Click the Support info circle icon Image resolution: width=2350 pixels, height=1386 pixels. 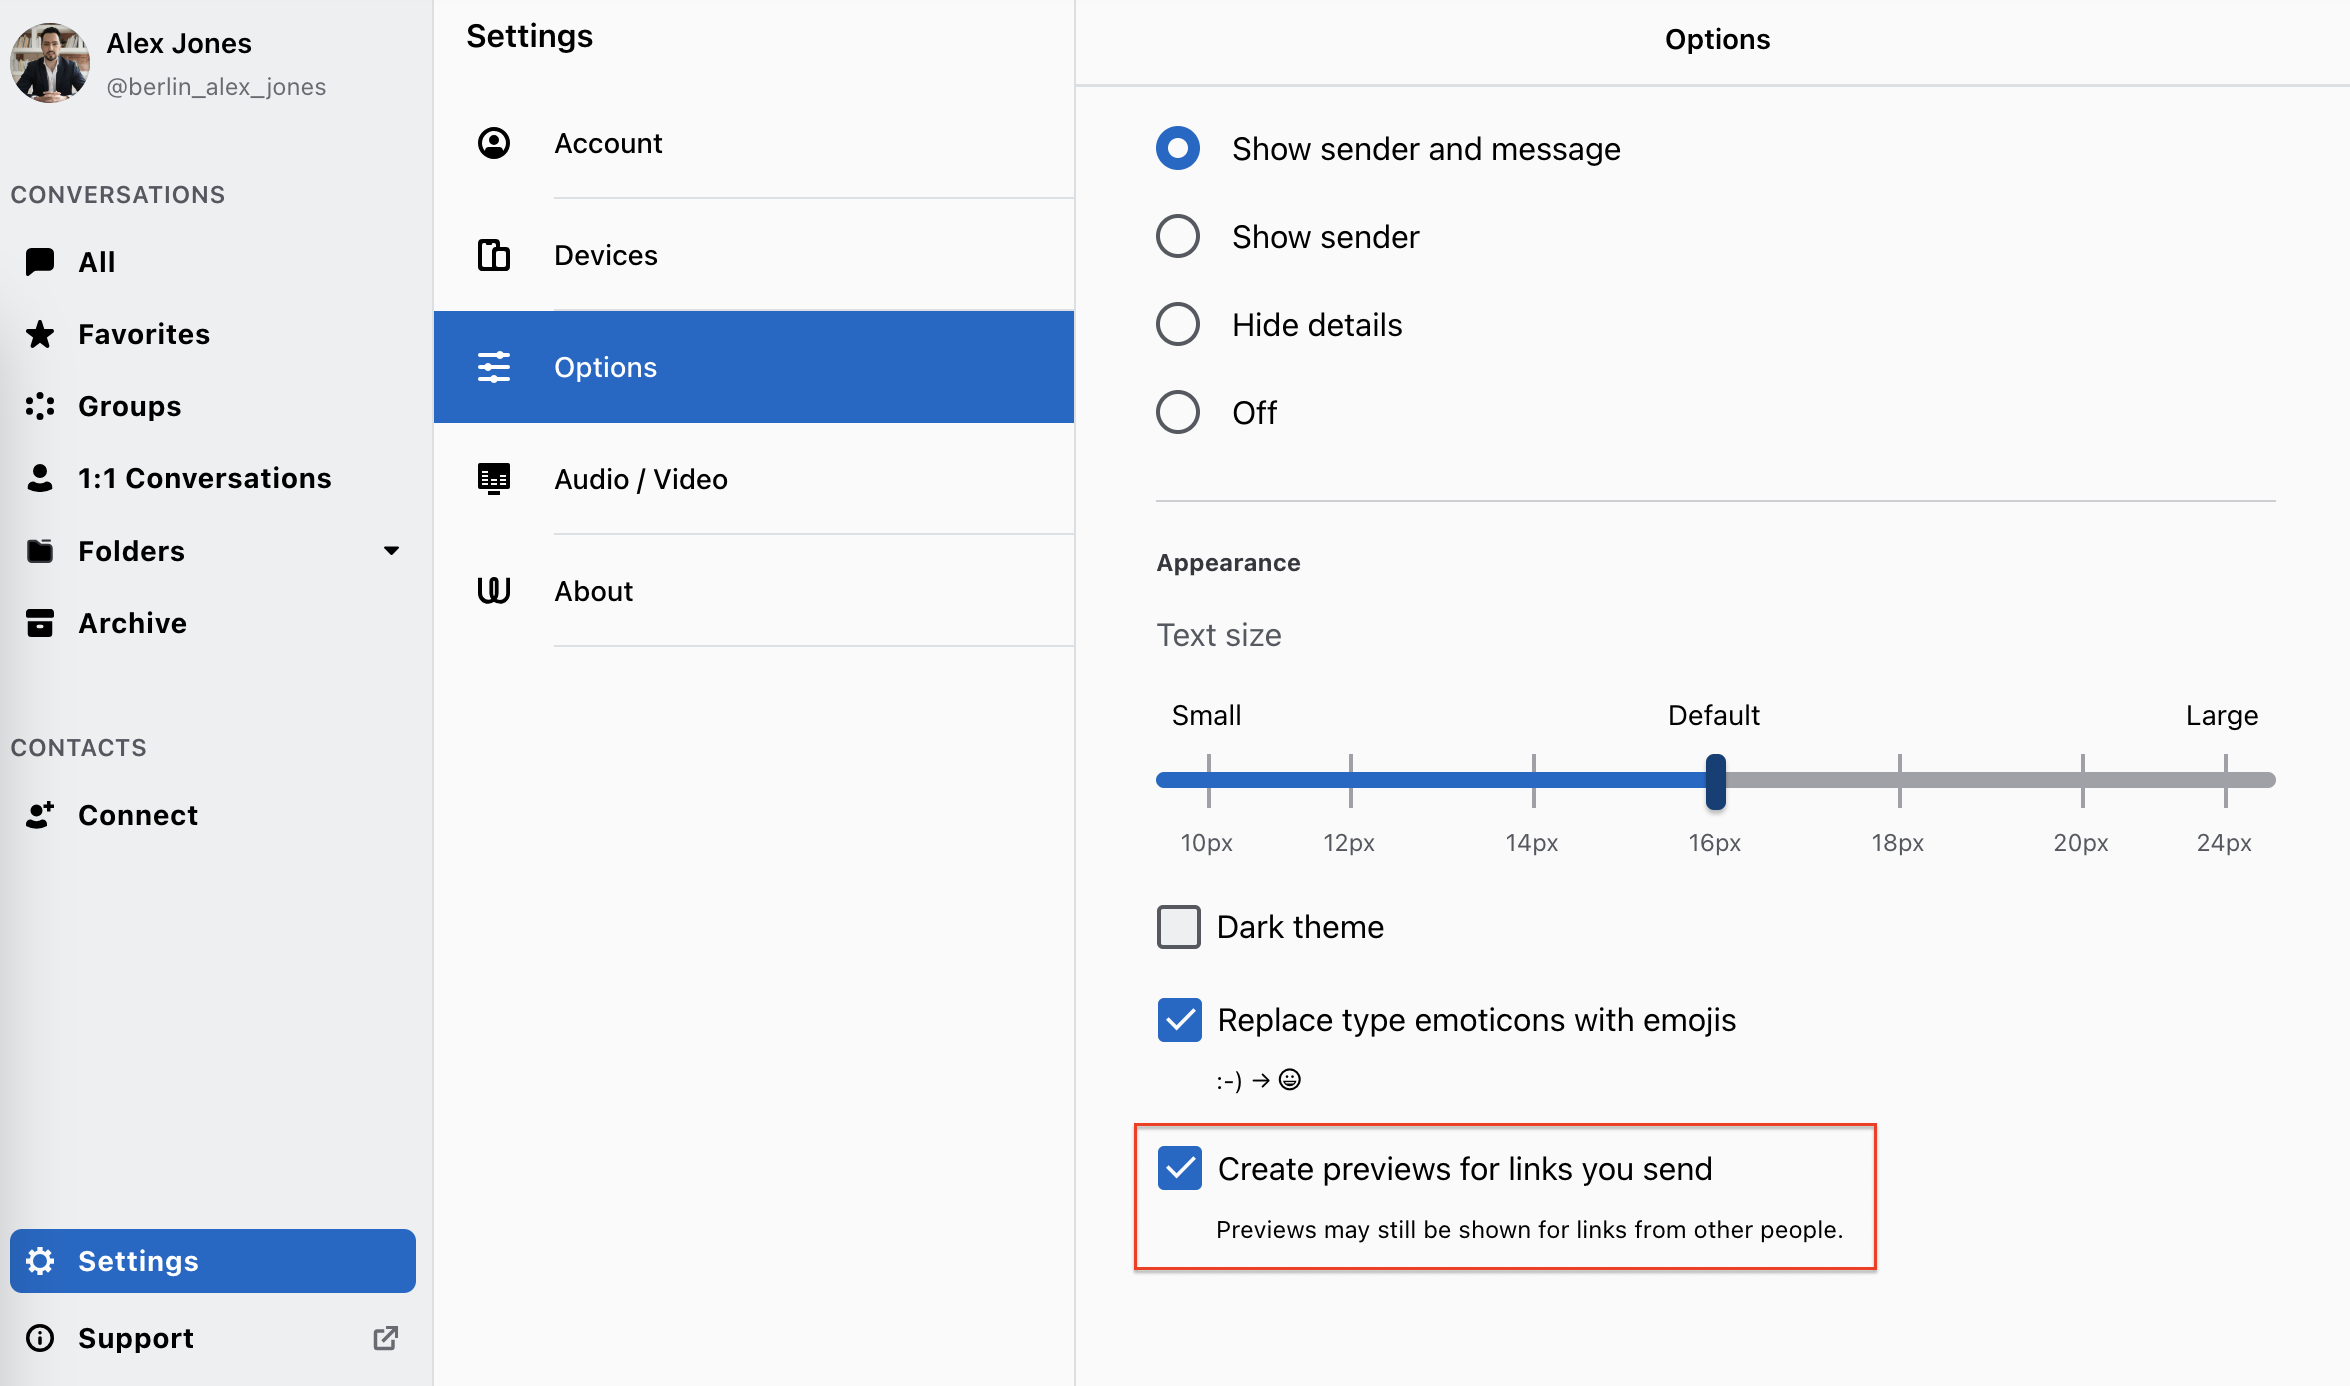pyautogui.click(x=40, y=1338)
